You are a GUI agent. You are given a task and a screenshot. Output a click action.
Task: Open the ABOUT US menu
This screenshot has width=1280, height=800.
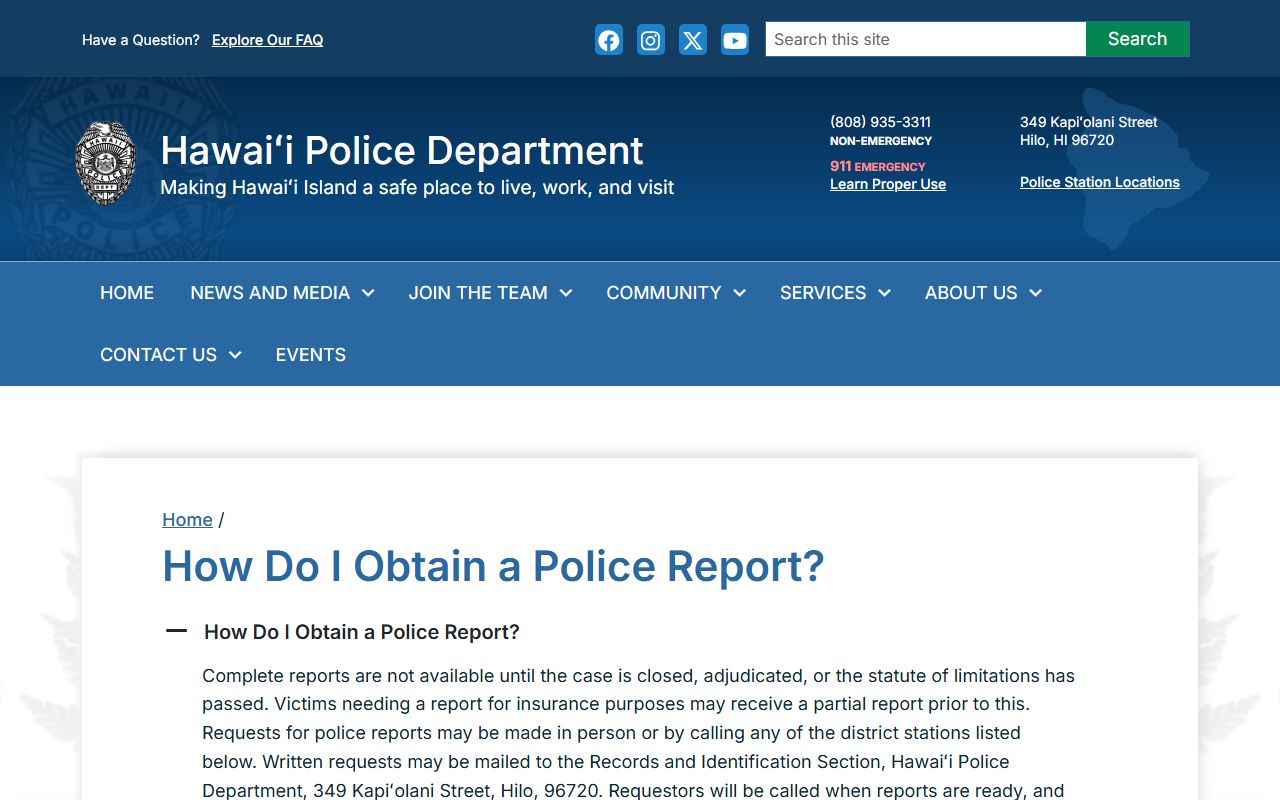971,293
